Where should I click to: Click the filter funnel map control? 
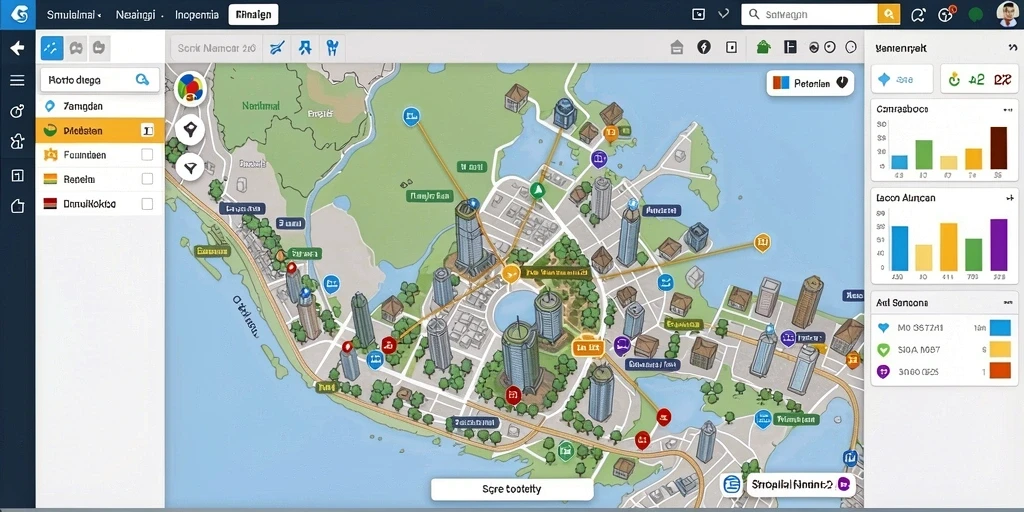coord(190,168)
